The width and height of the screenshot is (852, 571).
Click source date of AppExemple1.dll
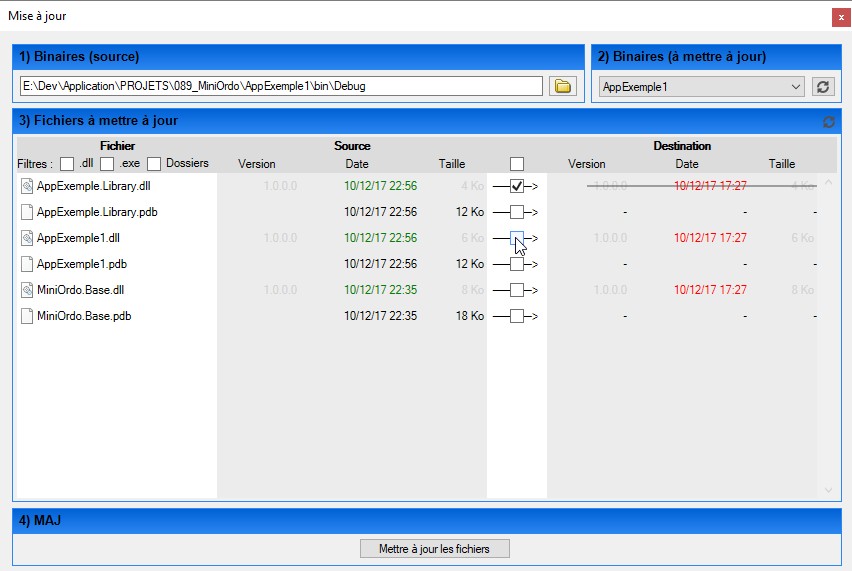pos(380,238)
